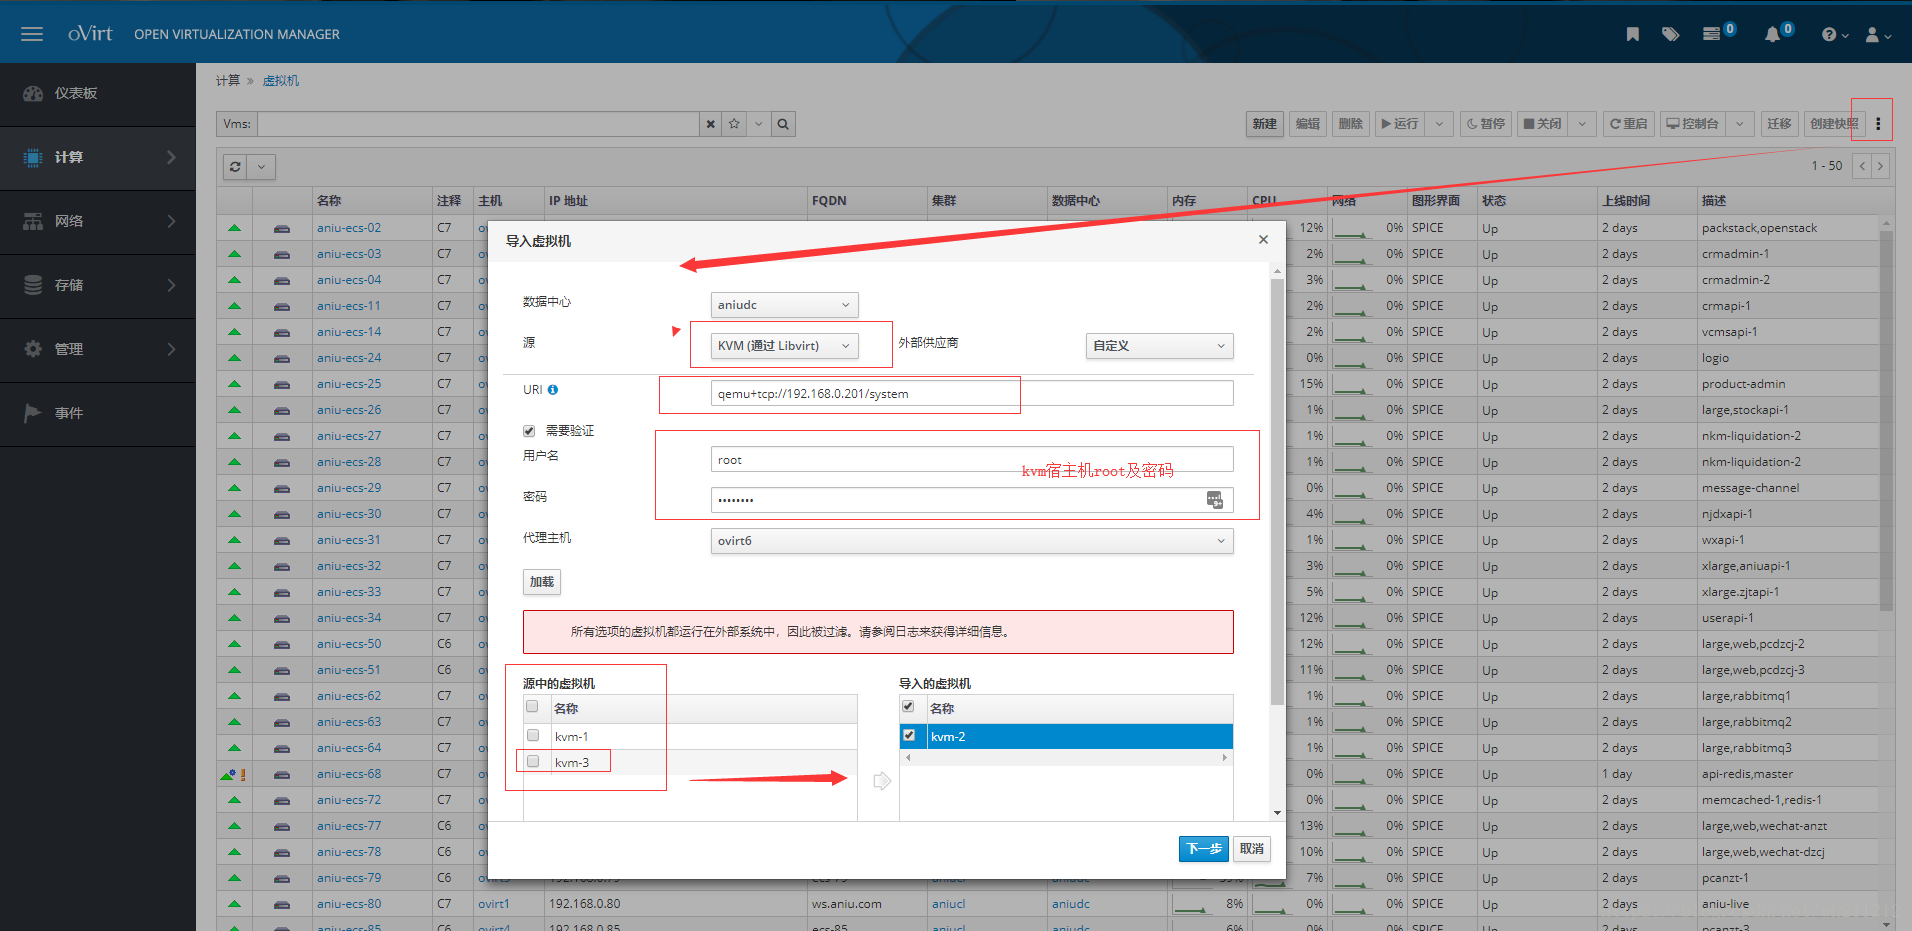Click the 虚拟机 breadcrumb link
1912x931 pixels.
pos(281,81)
